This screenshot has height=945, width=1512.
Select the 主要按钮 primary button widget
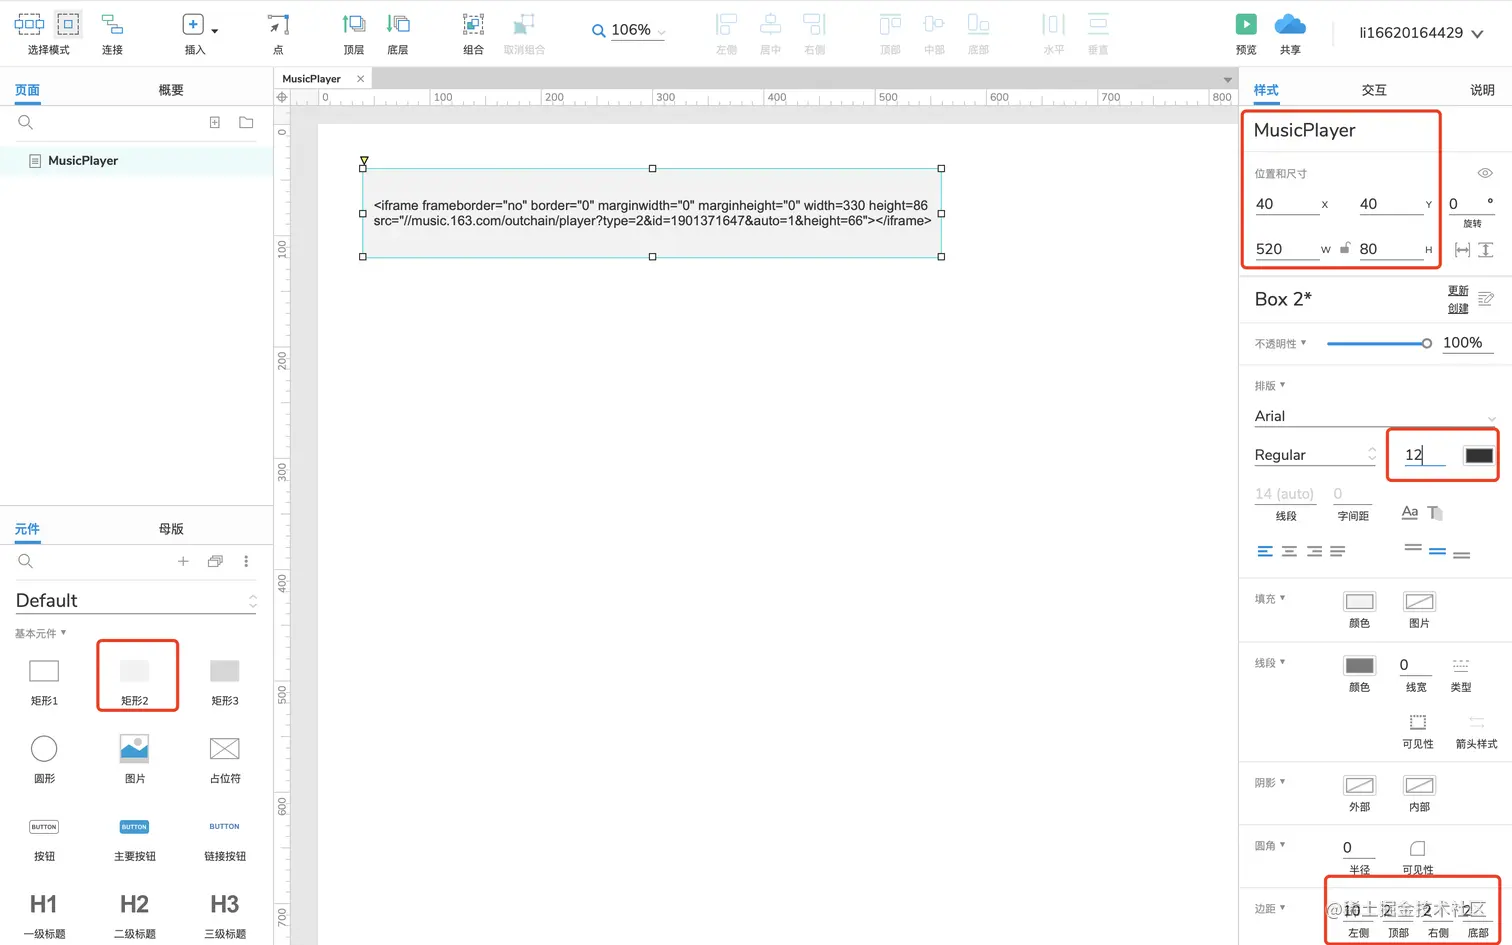pos(134,838)
